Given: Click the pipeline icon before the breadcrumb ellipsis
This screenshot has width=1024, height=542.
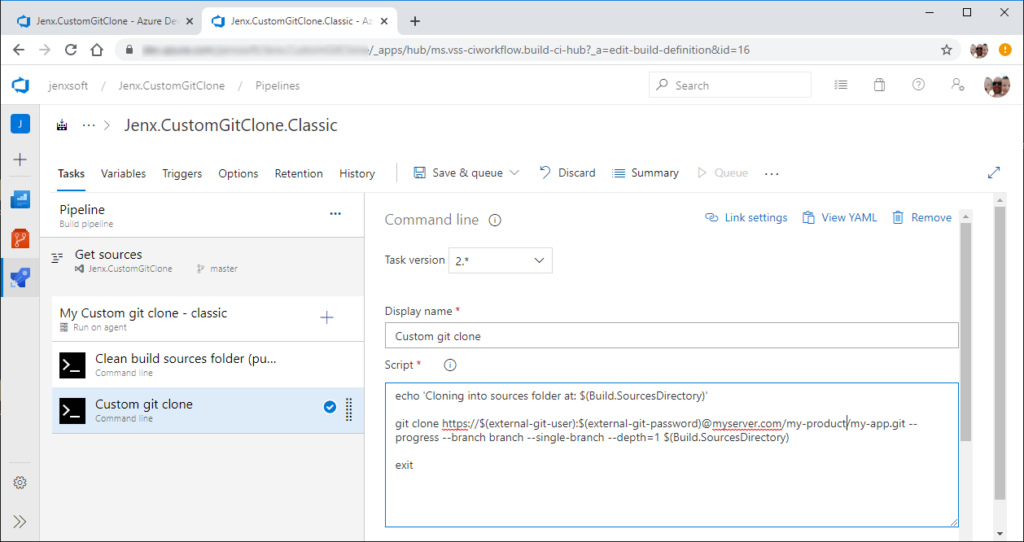Looking at the screenshot, I should (63, 125).
